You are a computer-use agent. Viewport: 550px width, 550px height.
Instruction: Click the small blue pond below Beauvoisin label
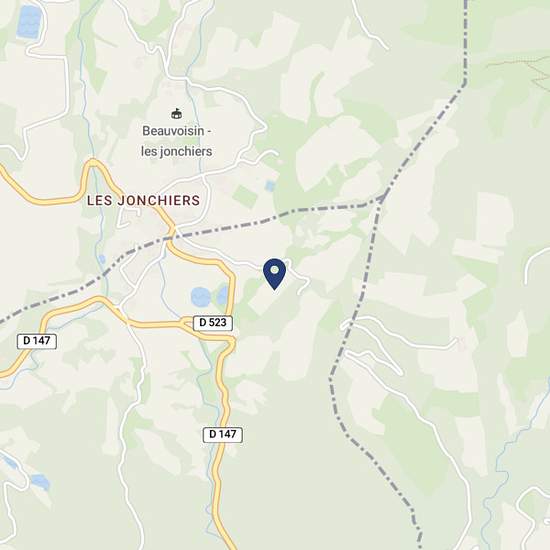(270, 186)
